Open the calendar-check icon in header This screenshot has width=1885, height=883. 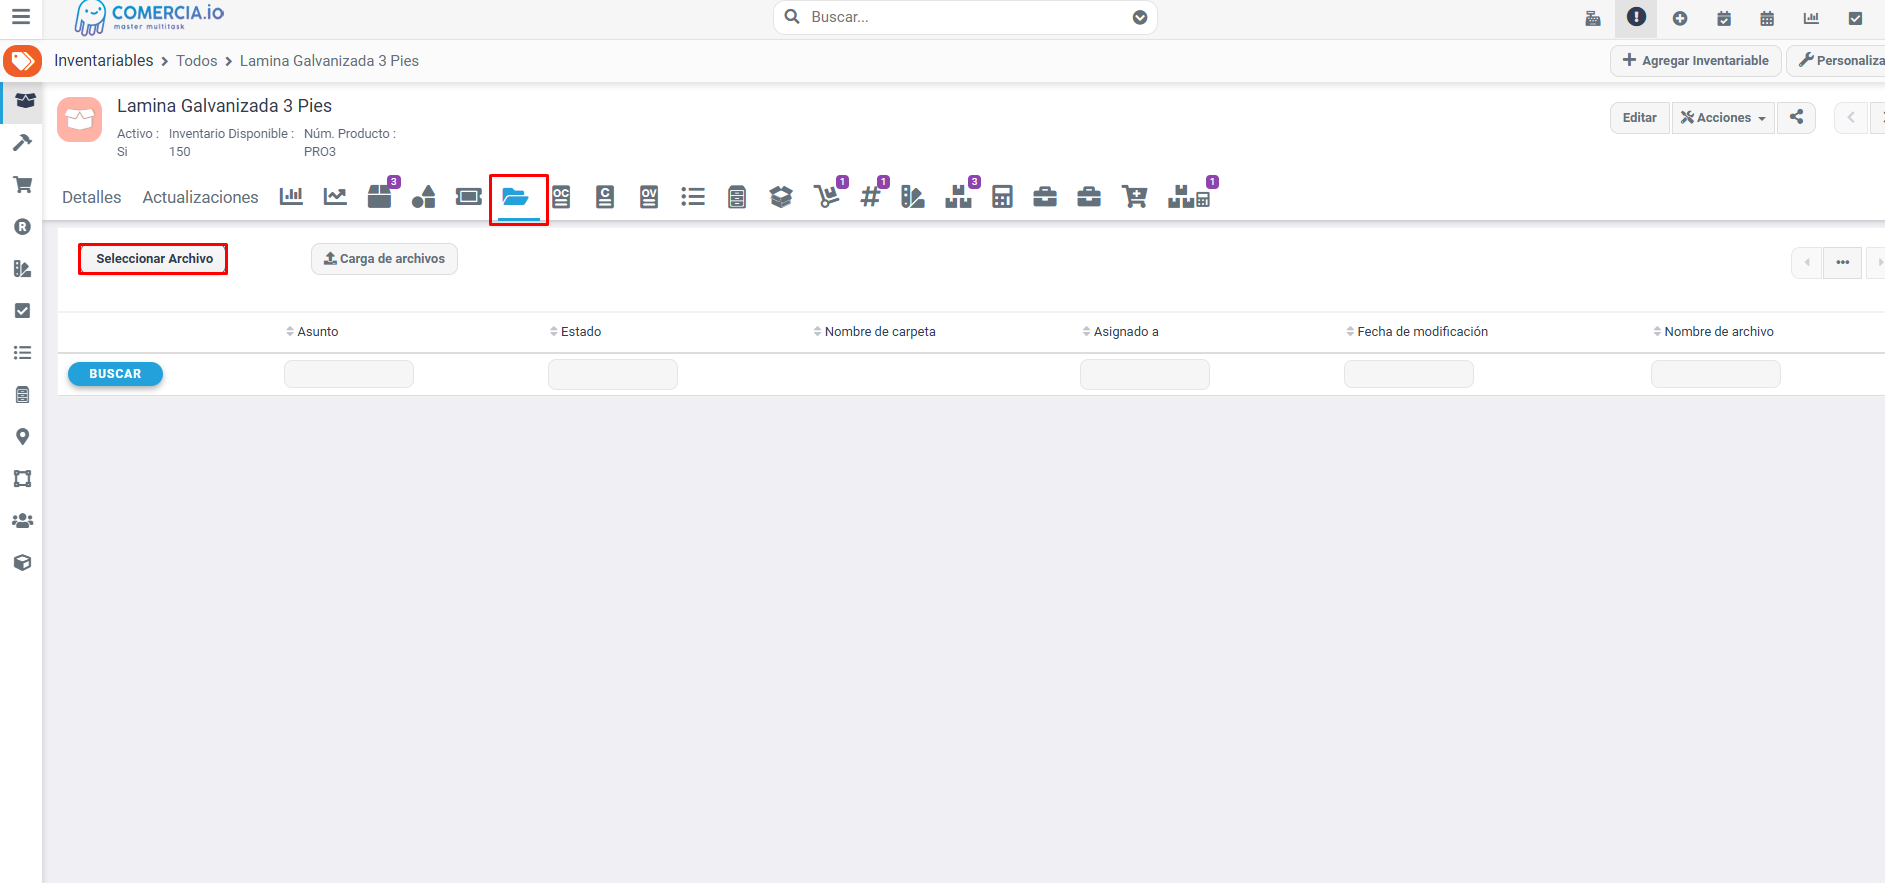(x=1724, y=18)
